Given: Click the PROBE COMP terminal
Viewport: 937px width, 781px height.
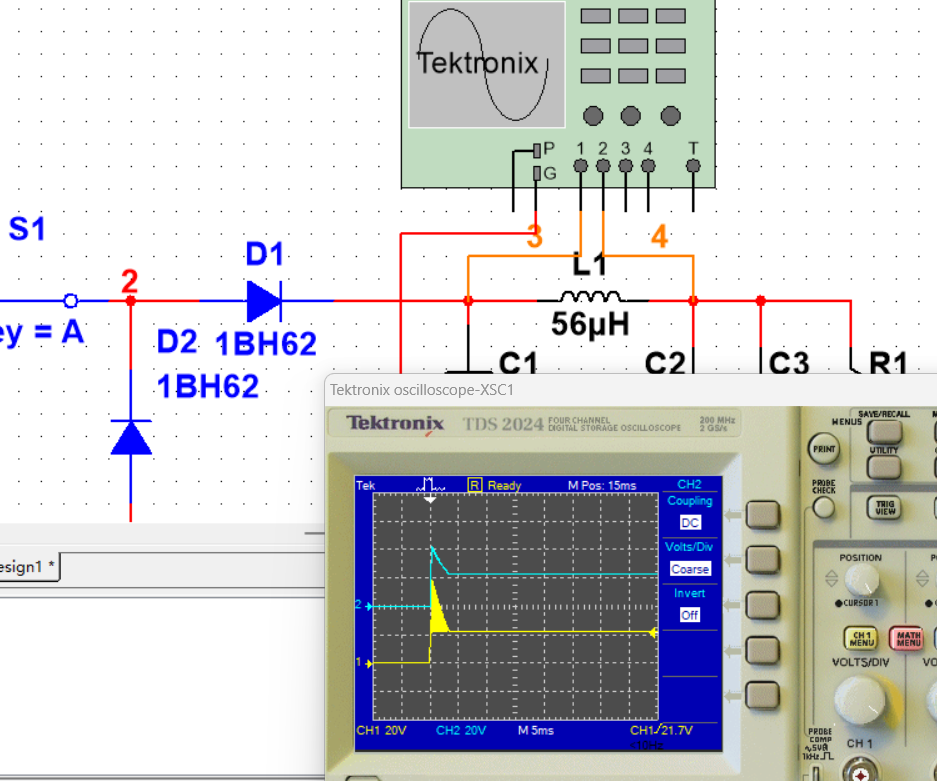Looking at the screenshot, I should (816, 772).
